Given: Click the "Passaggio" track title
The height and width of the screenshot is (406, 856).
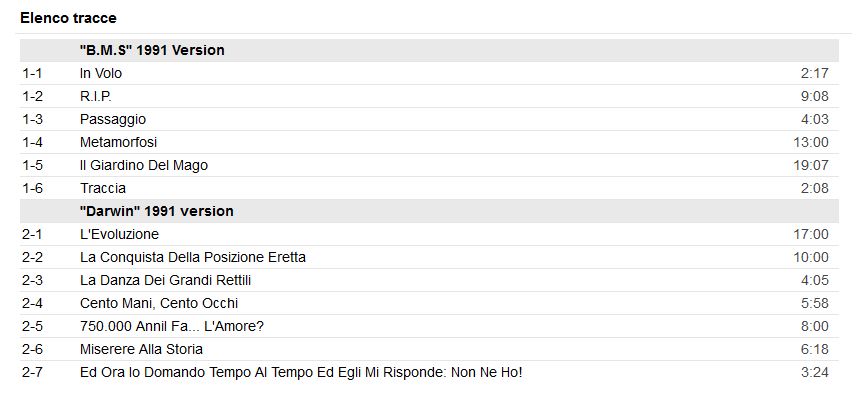Looking at the screenshot, I should (x=113, y=119).
